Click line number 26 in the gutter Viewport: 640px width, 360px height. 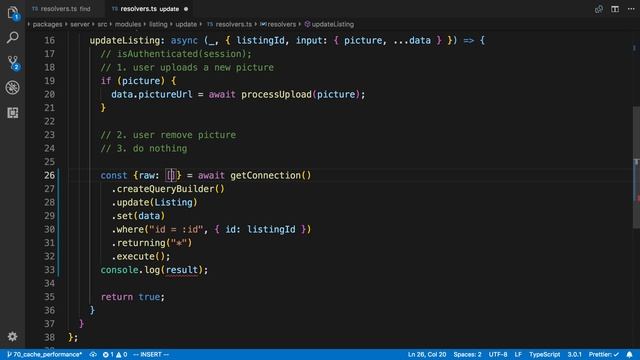[x=49, y=175]
